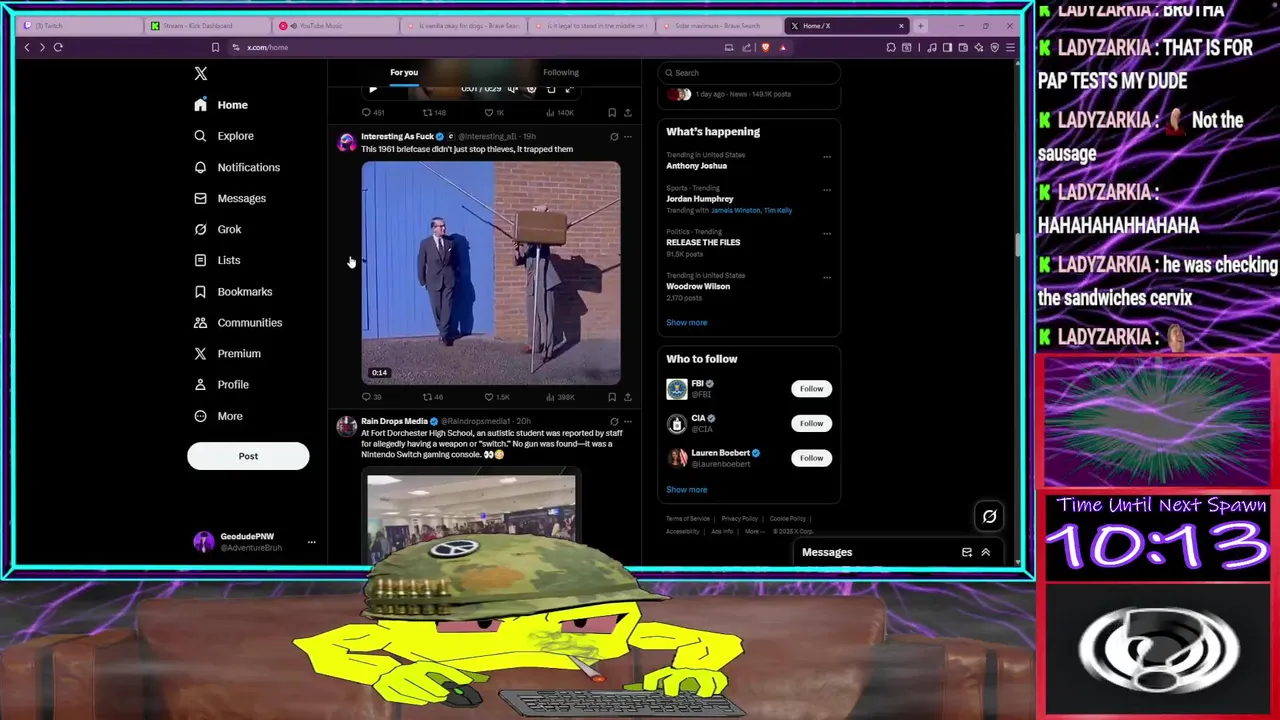The width and height of the screenshot is (1280, 720).
Task: Reload the page in Brave
Action: [x=58, y=47]
